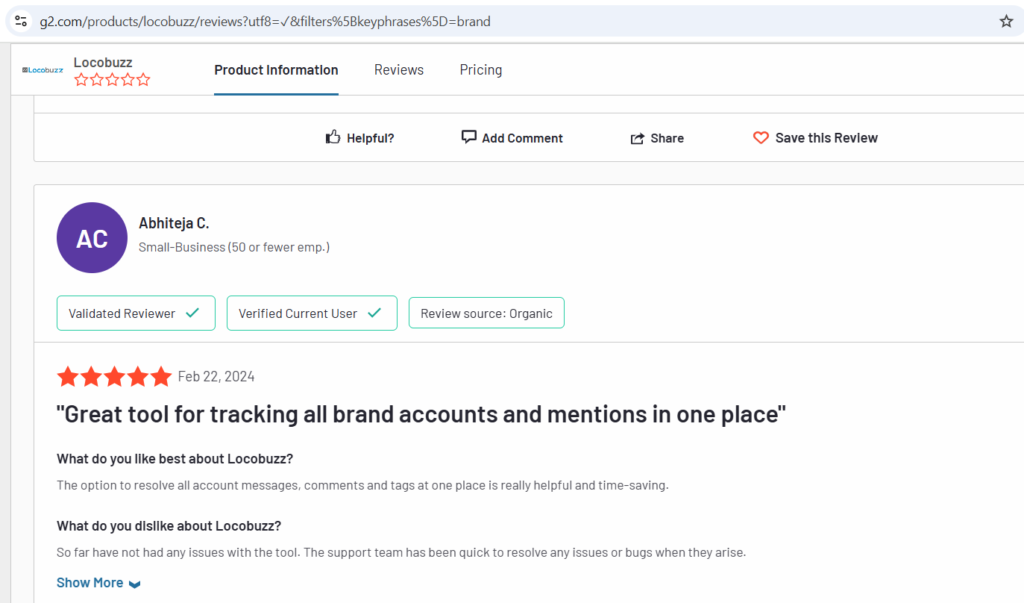
Task: Click the Share arrow icon
Action: 637,139
